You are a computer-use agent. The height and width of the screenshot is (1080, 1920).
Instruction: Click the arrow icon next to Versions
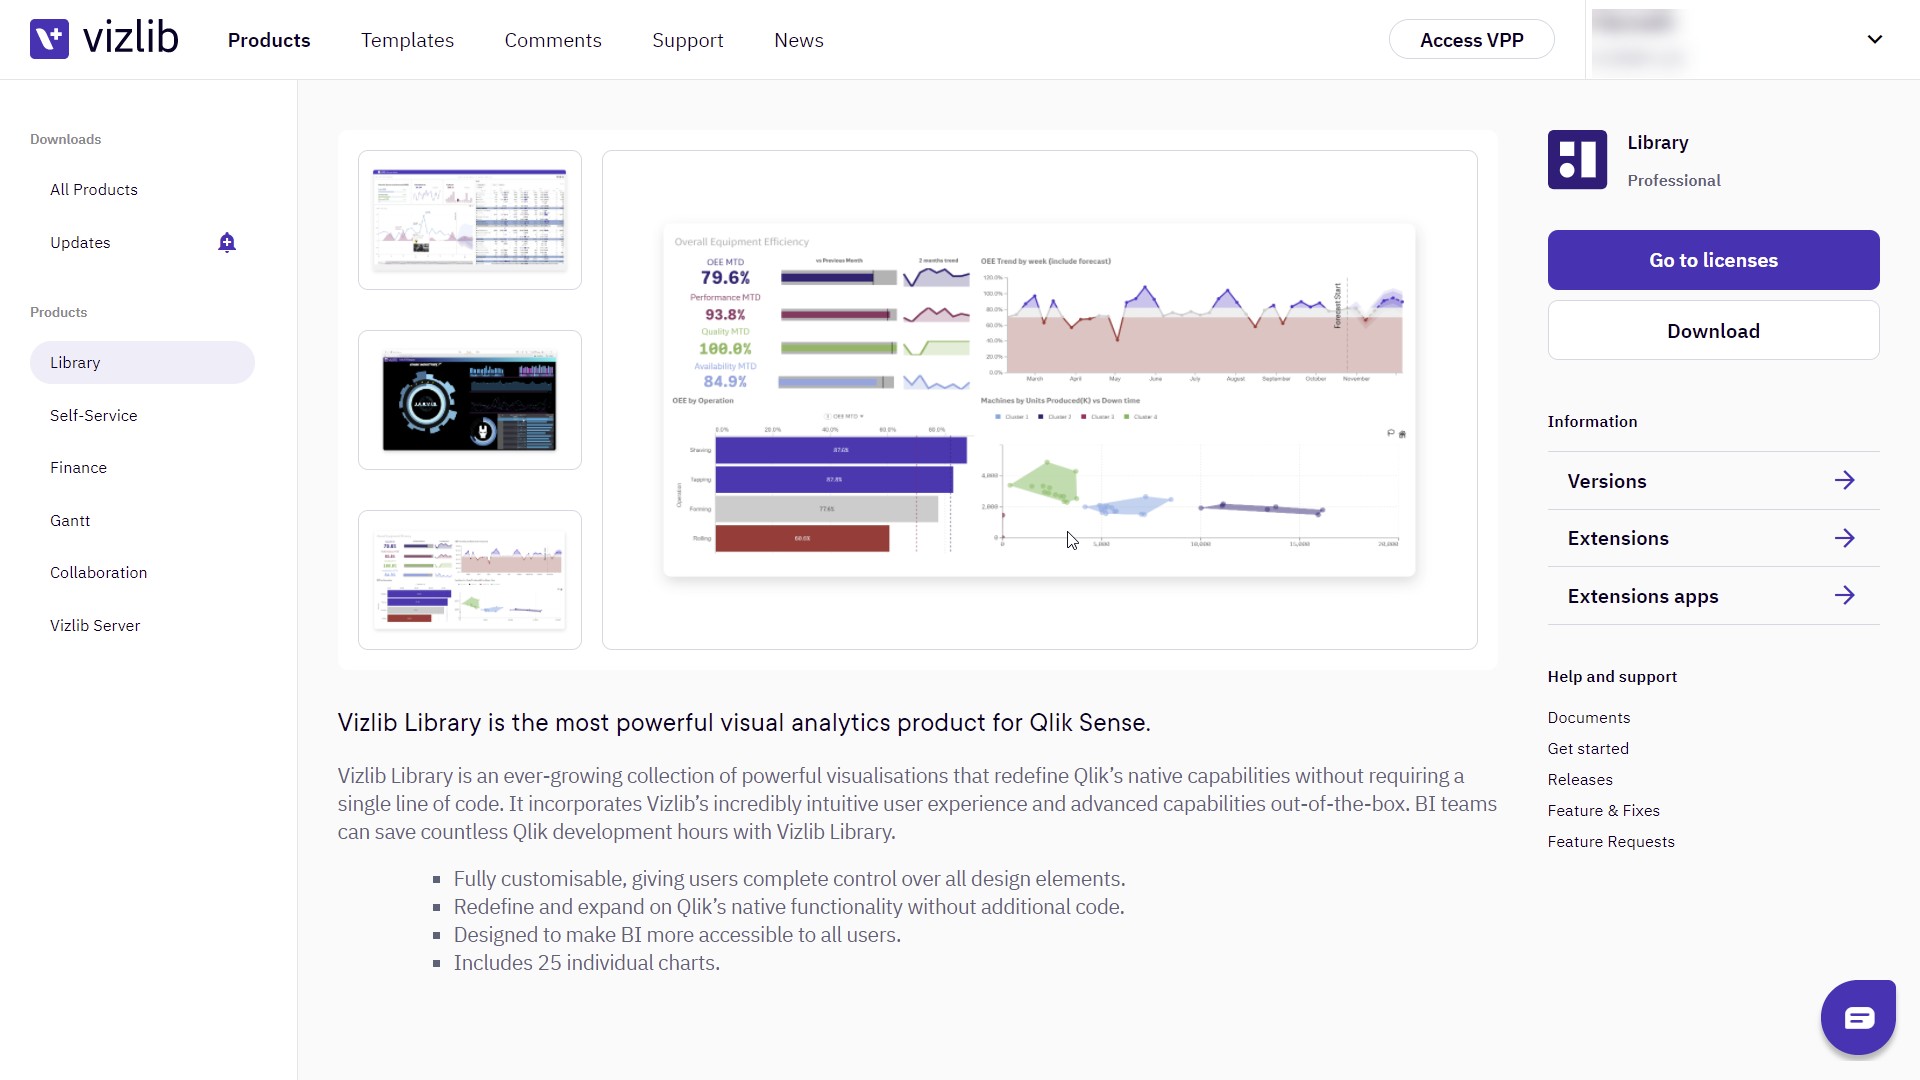(1844, 481)
